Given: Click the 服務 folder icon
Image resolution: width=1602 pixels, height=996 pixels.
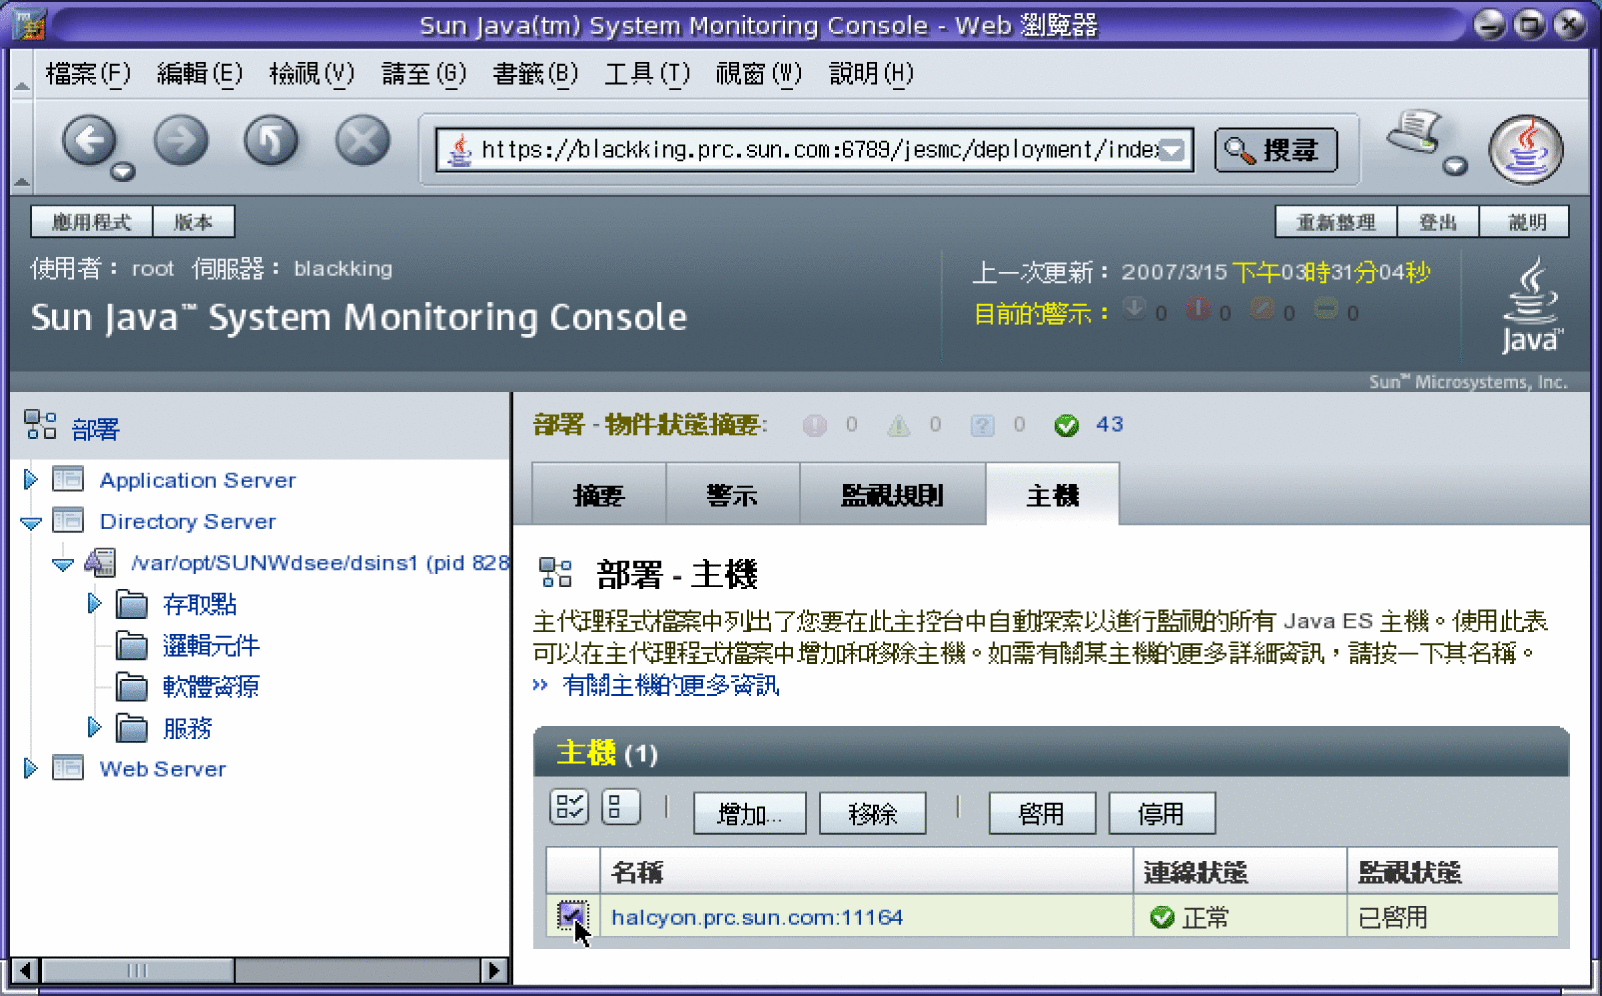Looking at the screenshot, I should 132,728.
